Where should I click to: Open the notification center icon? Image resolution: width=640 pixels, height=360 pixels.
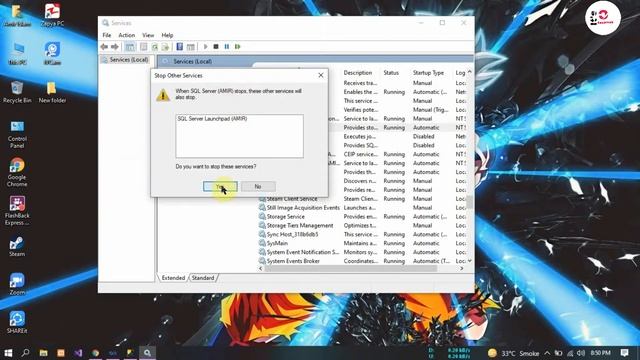(624, 353)
